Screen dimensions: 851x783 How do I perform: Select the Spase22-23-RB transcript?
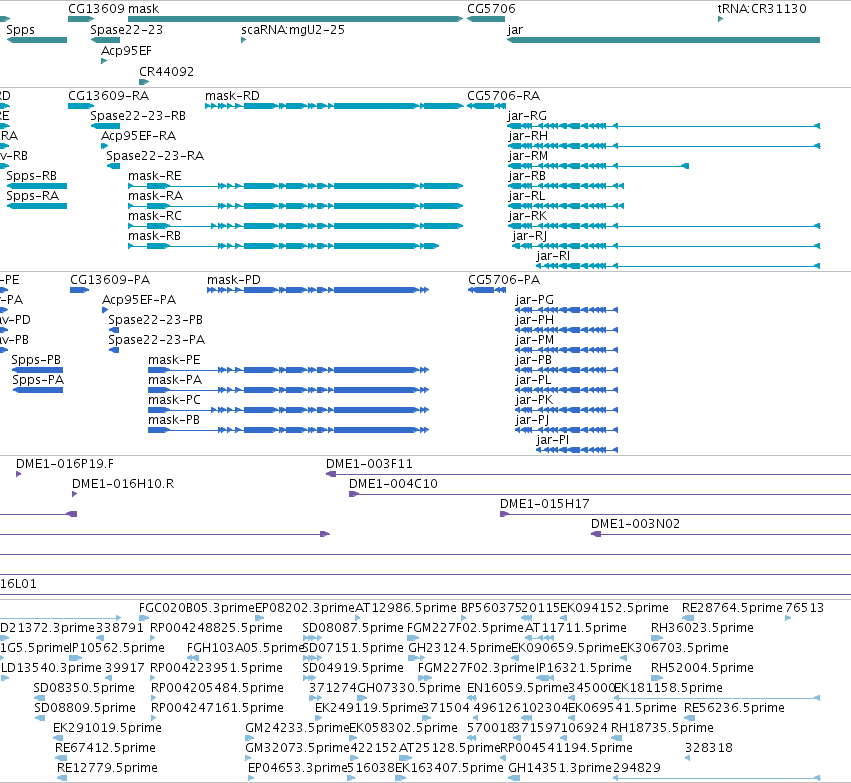pyautogui.click(x=105, y=126)
